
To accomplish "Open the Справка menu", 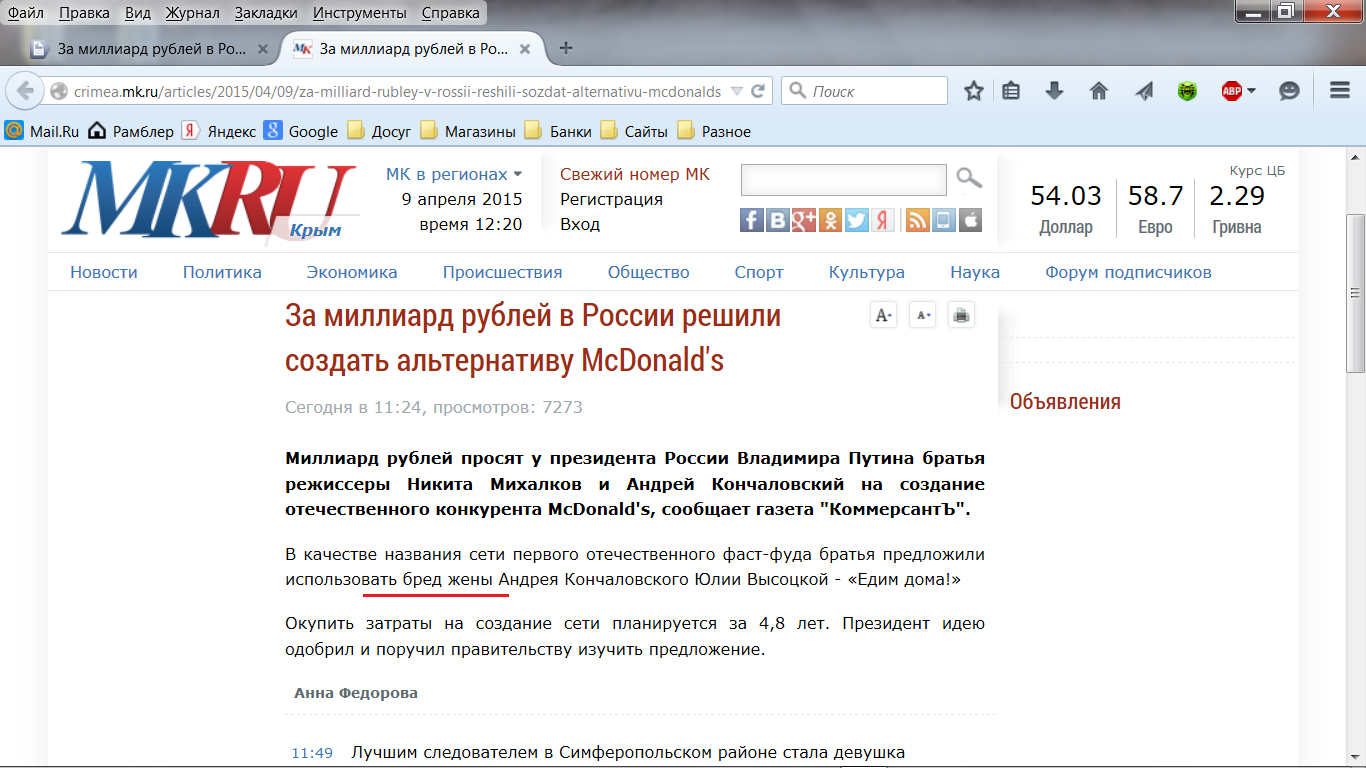I will (449, 13).
